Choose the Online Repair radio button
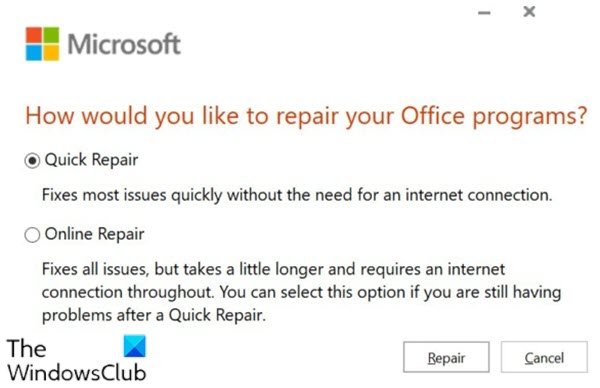 [x=32, y=235]
